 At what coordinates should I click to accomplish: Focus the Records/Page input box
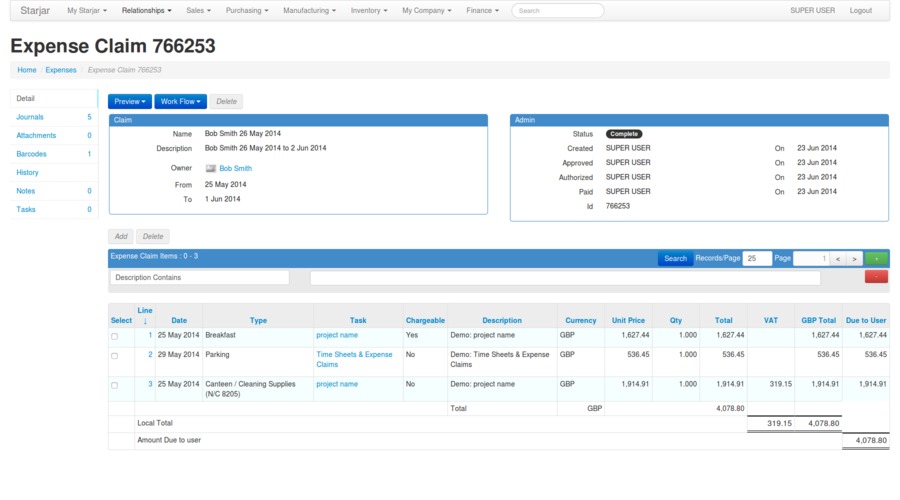(757, 258)
